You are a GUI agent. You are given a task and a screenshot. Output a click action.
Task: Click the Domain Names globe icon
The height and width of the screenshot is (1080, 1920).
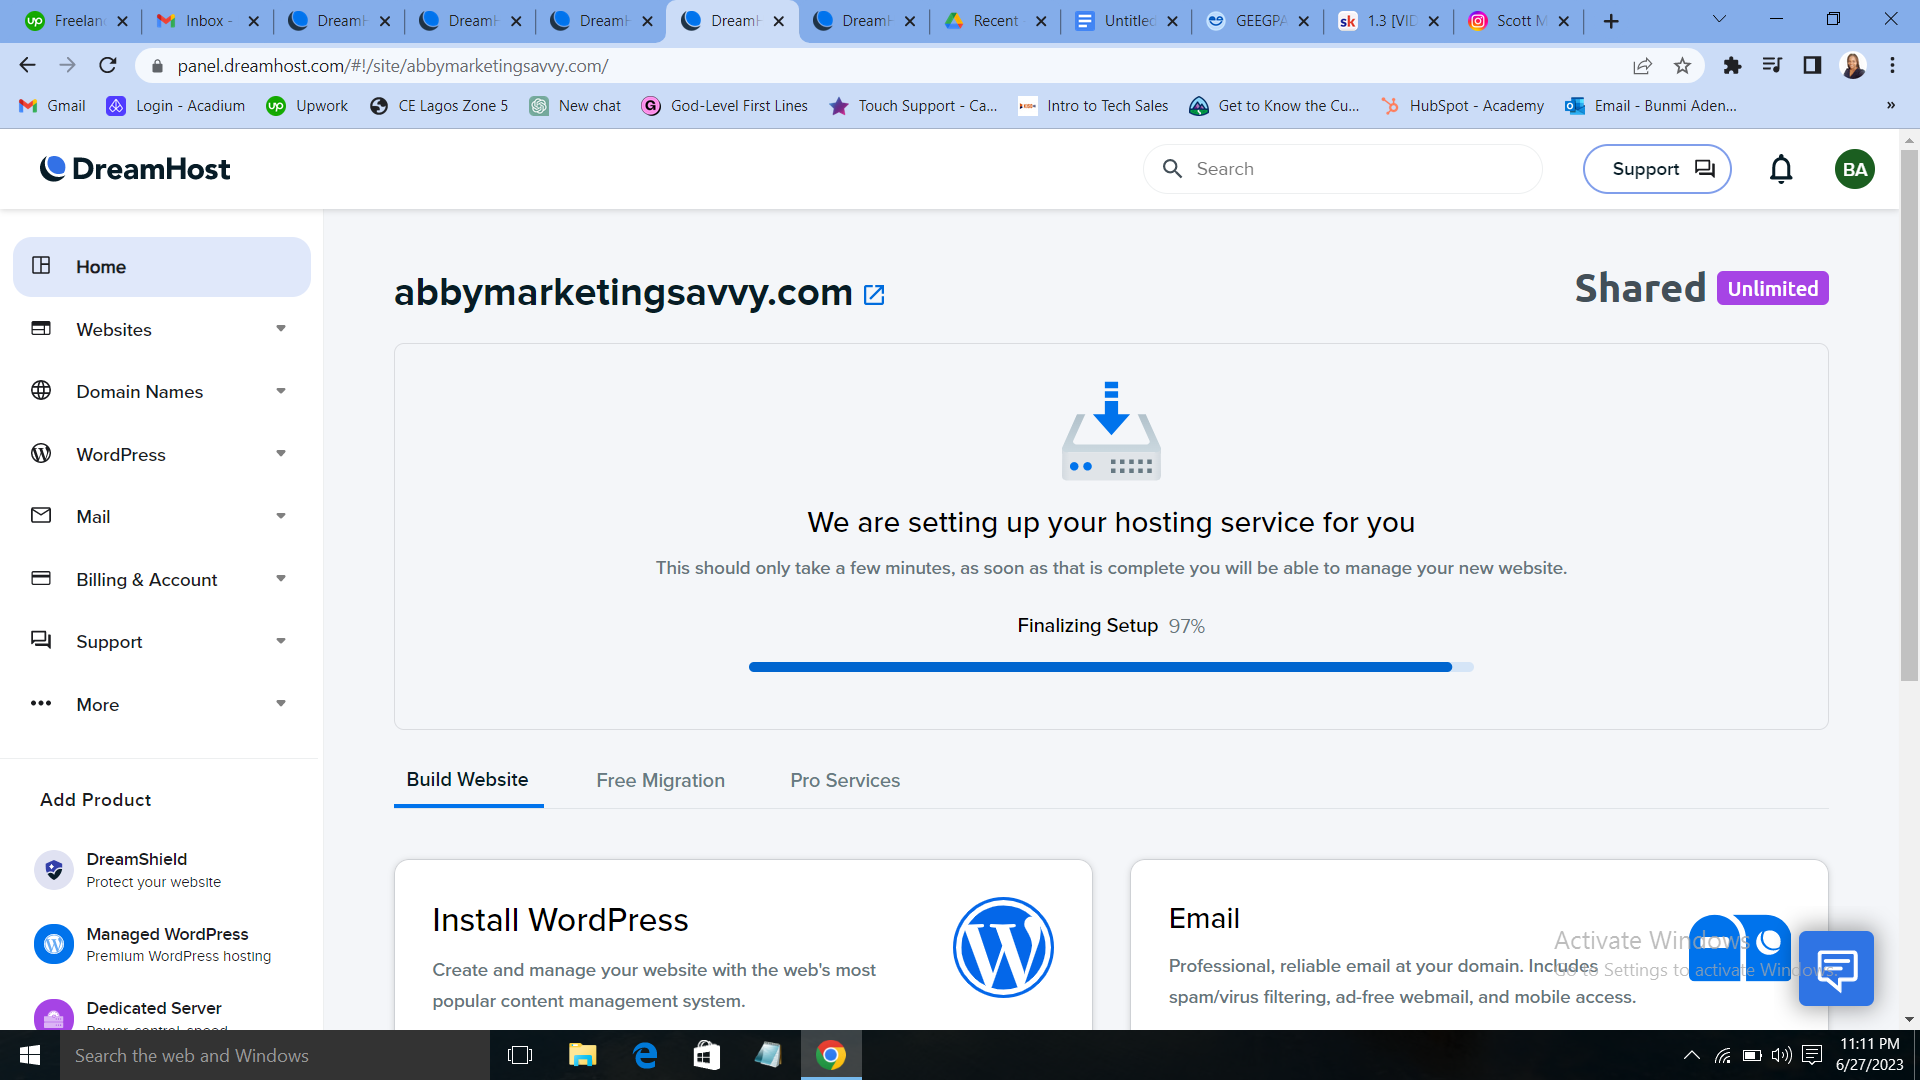(x=41, y=391)
